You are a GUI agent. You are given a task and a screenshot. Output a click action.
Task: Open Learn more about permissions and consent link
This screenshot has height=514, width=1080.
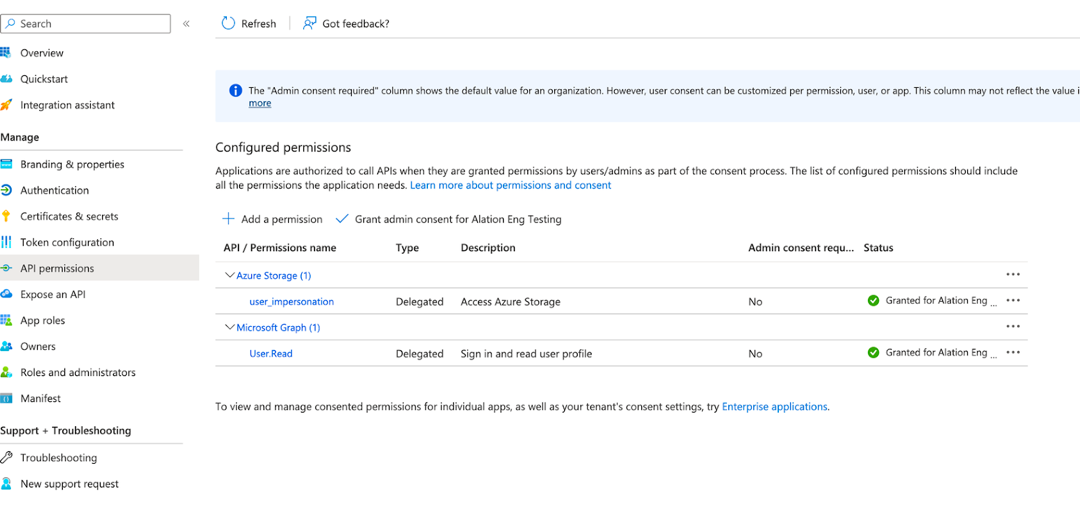510,185
